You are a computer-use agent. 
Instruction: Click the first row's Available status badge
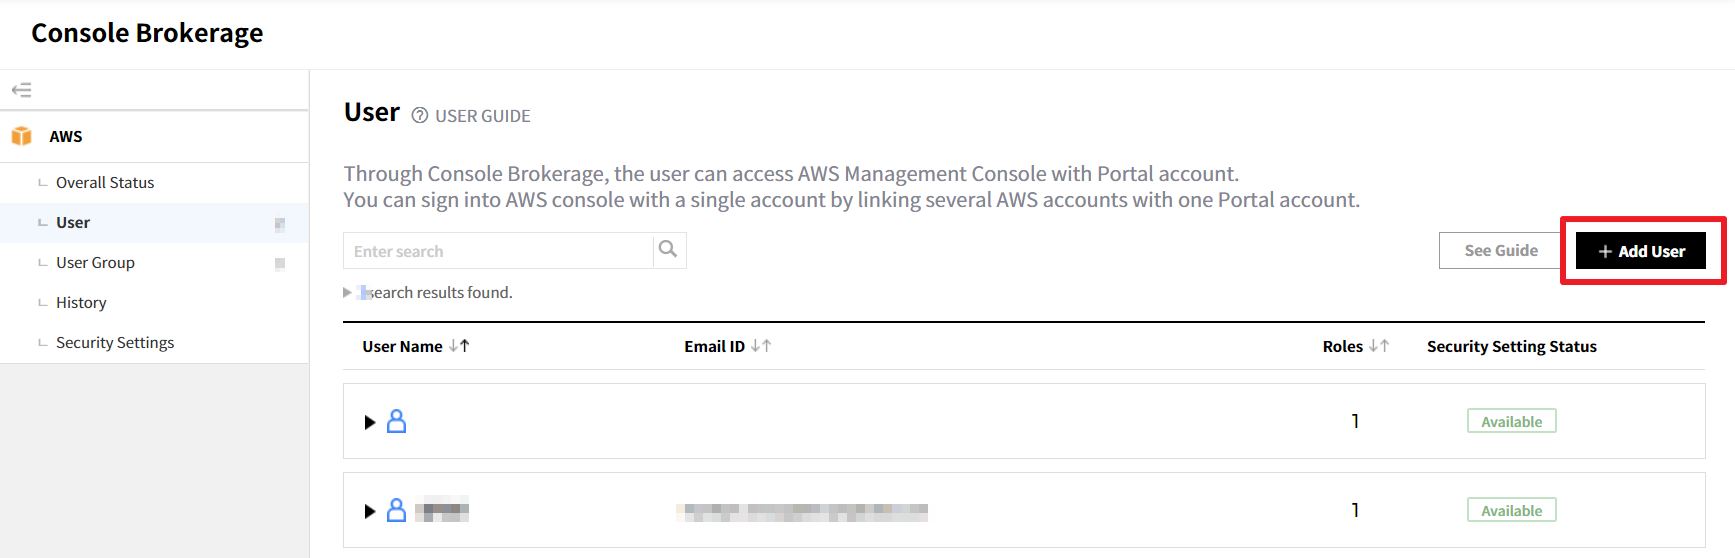tap(1511, 422)
